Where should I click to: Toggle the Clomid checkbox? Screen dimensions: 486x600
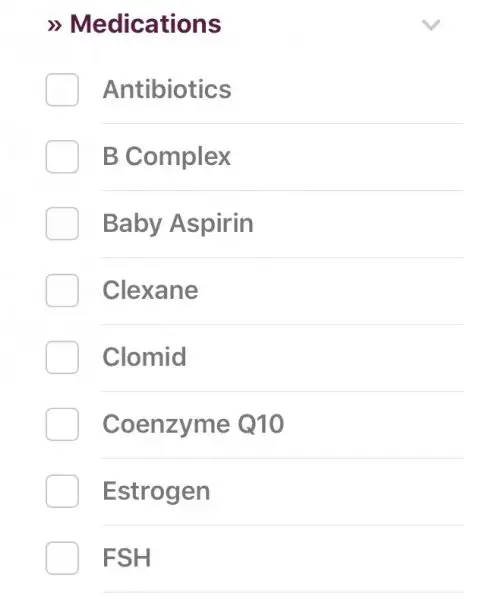click(x=62, y=357)
